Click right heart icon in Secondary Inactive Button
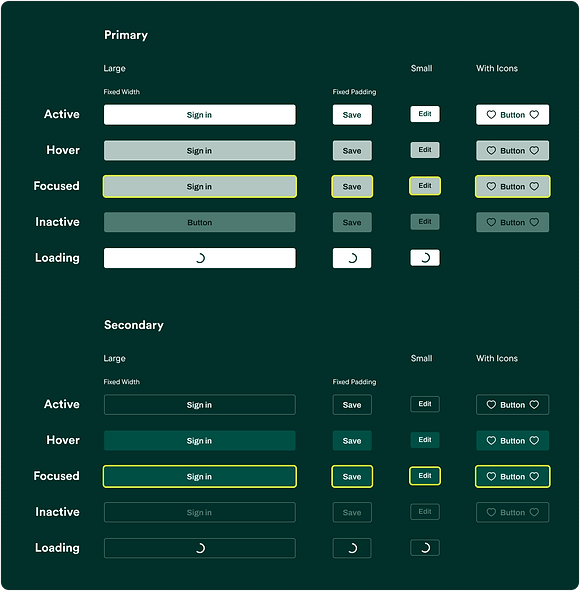 534,512
